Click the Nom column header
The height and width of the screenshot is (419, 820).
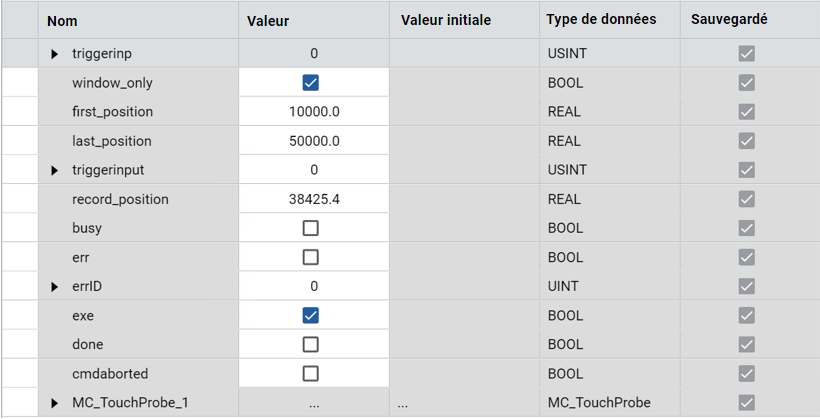tap(139, 20)
